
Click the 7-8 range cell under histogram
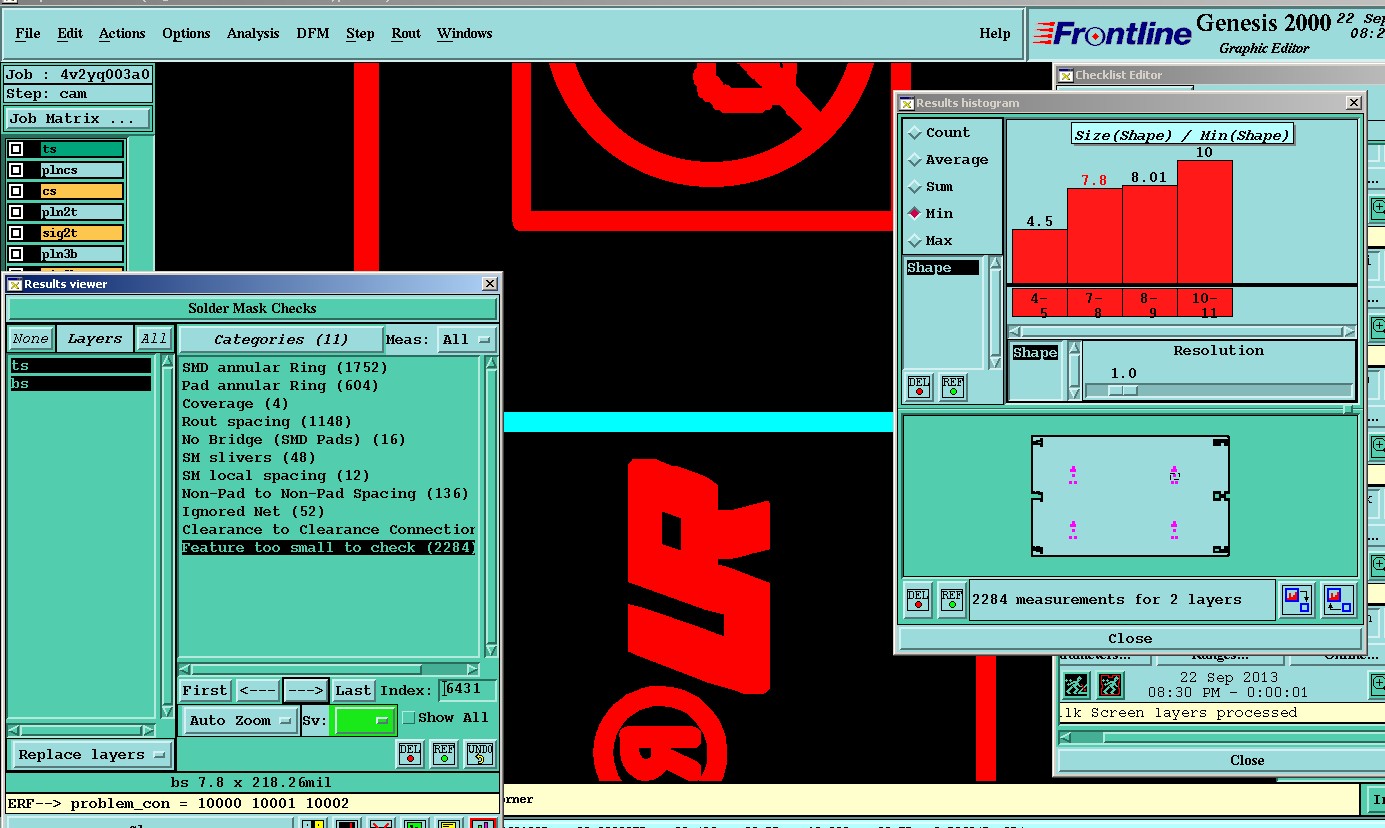click(1094, 304)
